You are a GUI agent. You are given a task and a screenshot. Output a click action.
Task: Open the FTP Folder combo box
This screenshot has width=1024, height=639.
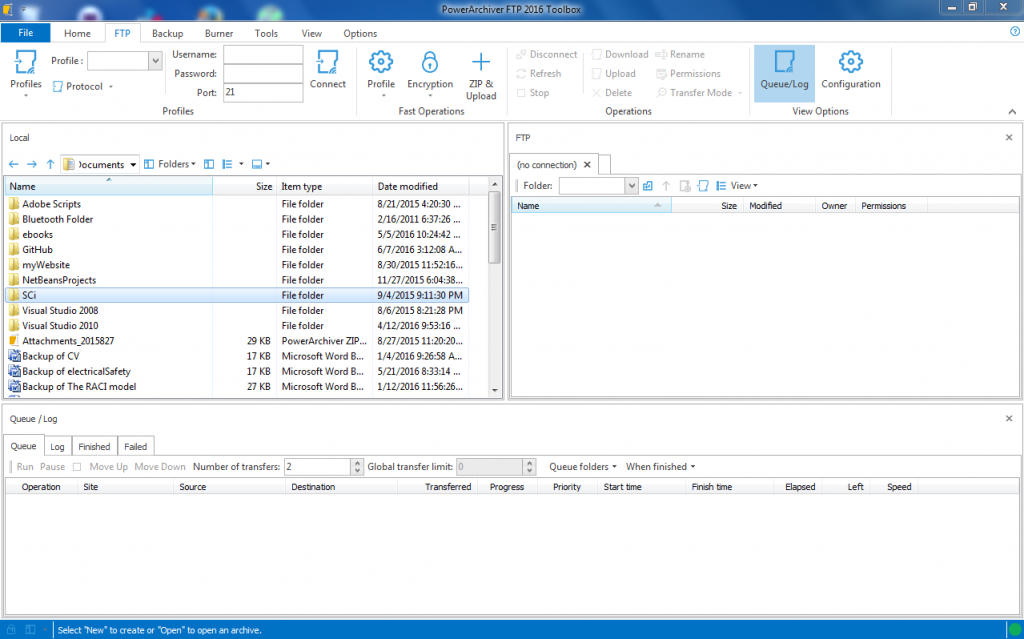click(x=632, y=186)
